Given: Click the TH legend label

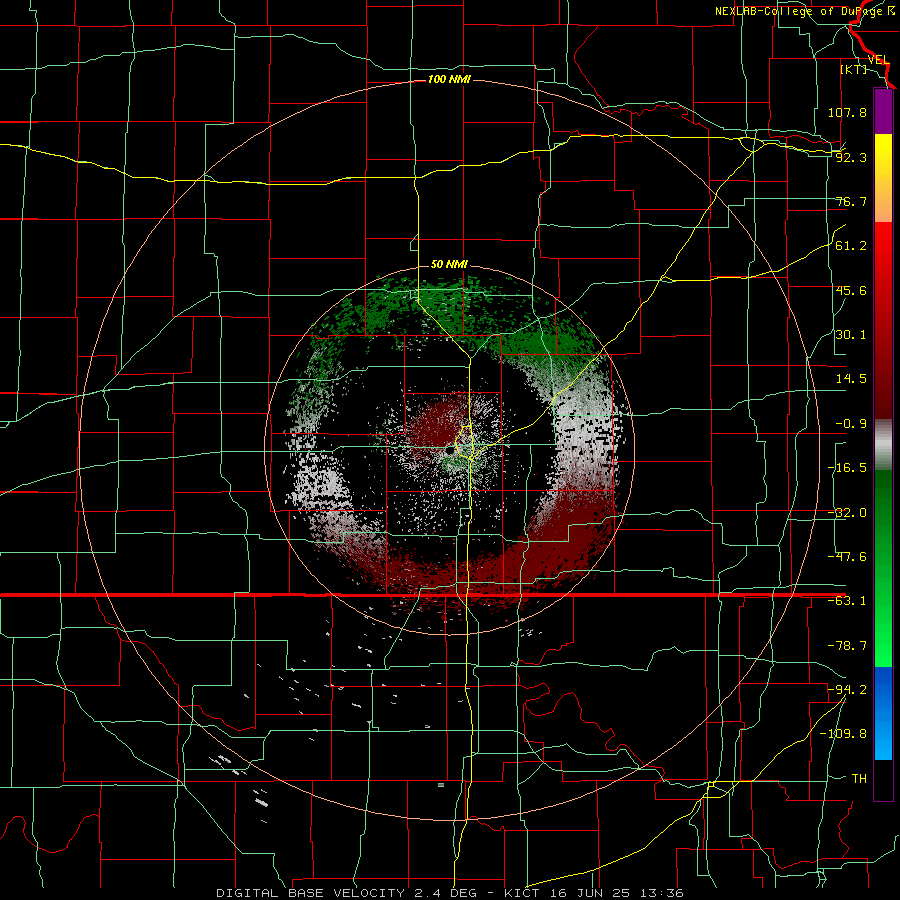Looking at the screenshot, I should click(859, 778).
